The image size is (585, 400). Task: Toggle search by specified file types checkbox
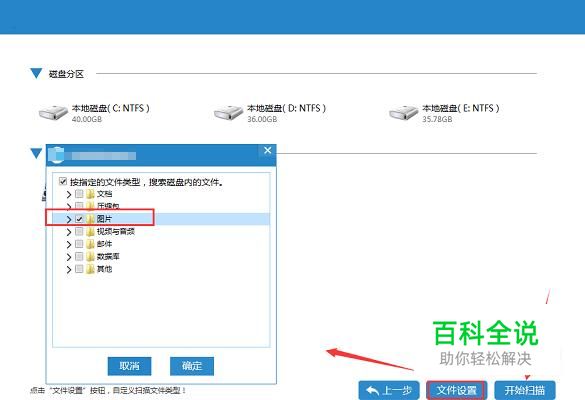(x=63, y=182)
